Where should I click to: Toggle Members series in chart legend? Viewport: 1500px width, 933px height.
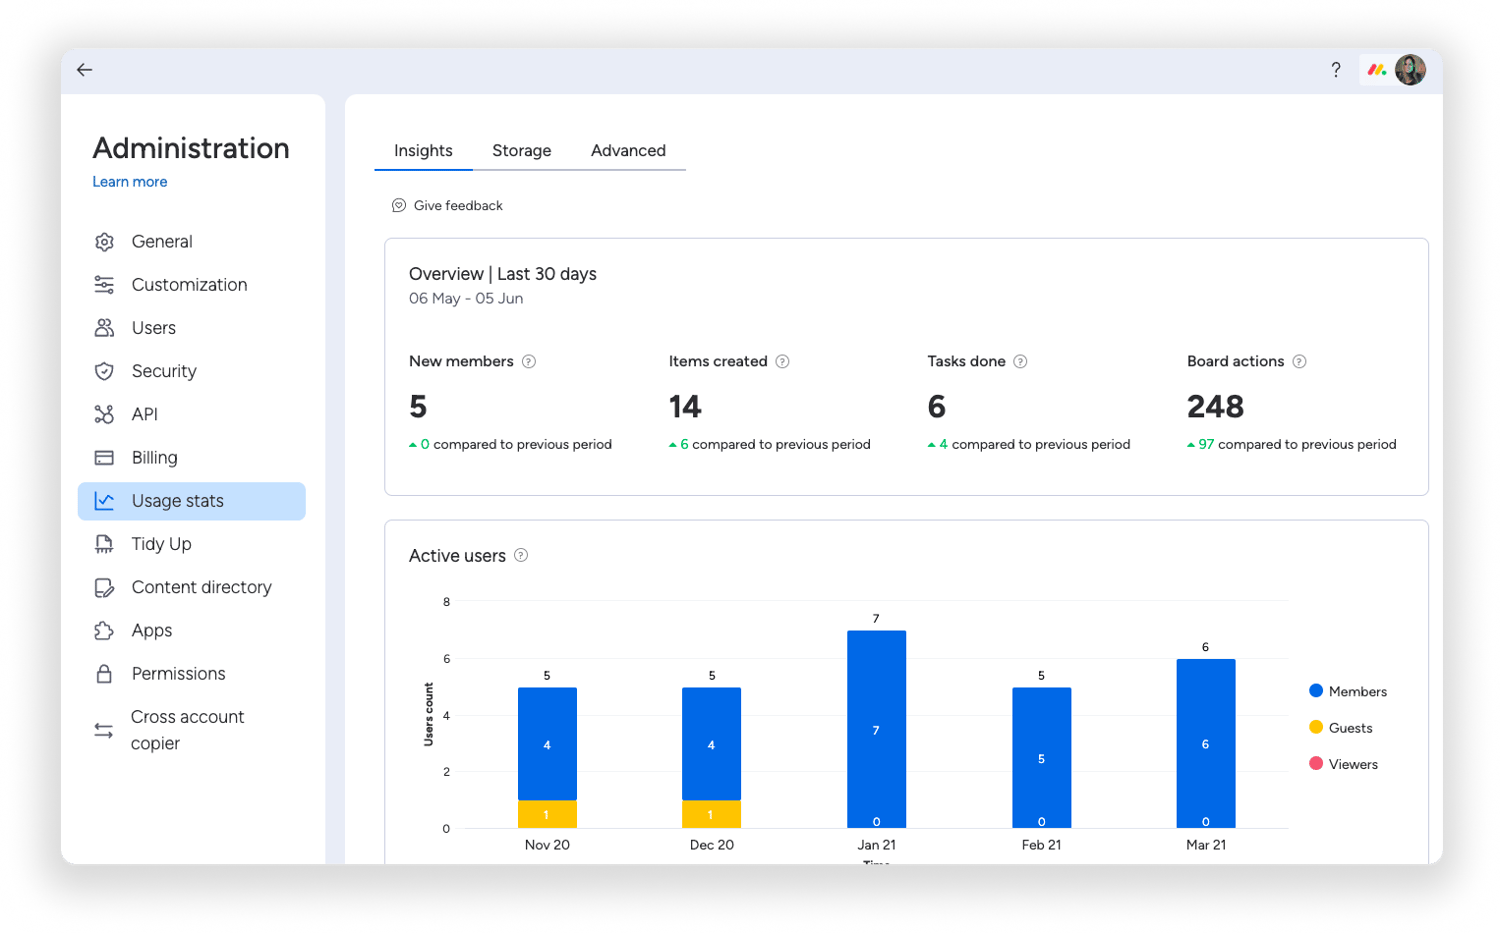click(x=1347, y=692)
